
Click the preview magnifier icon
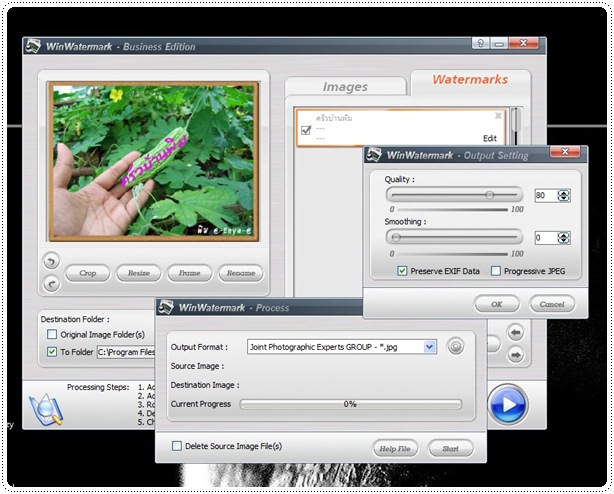(46, 409)
